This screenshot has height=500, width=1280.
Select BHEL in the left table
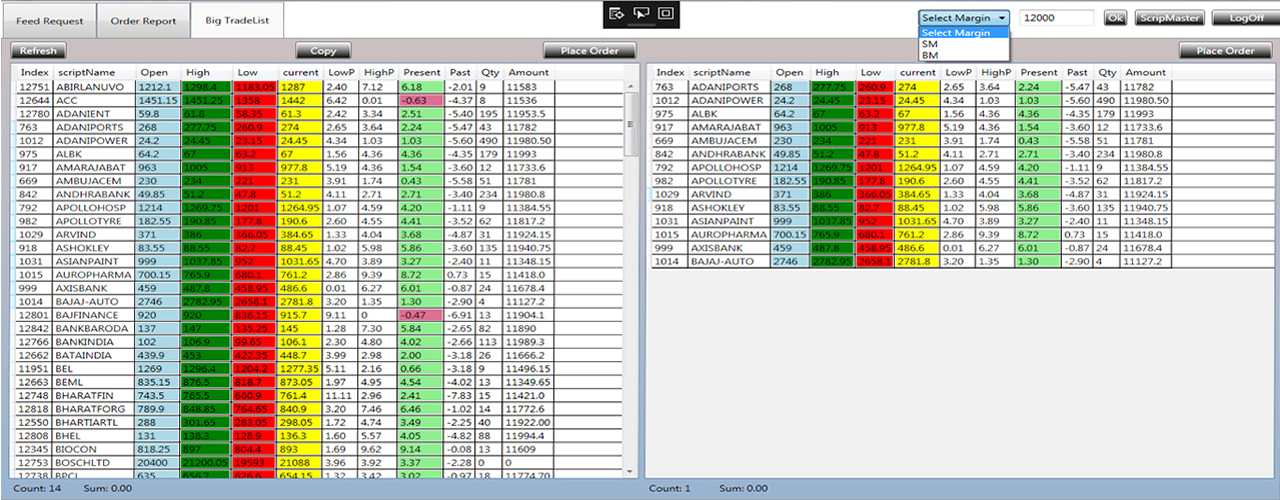[318, 435]
